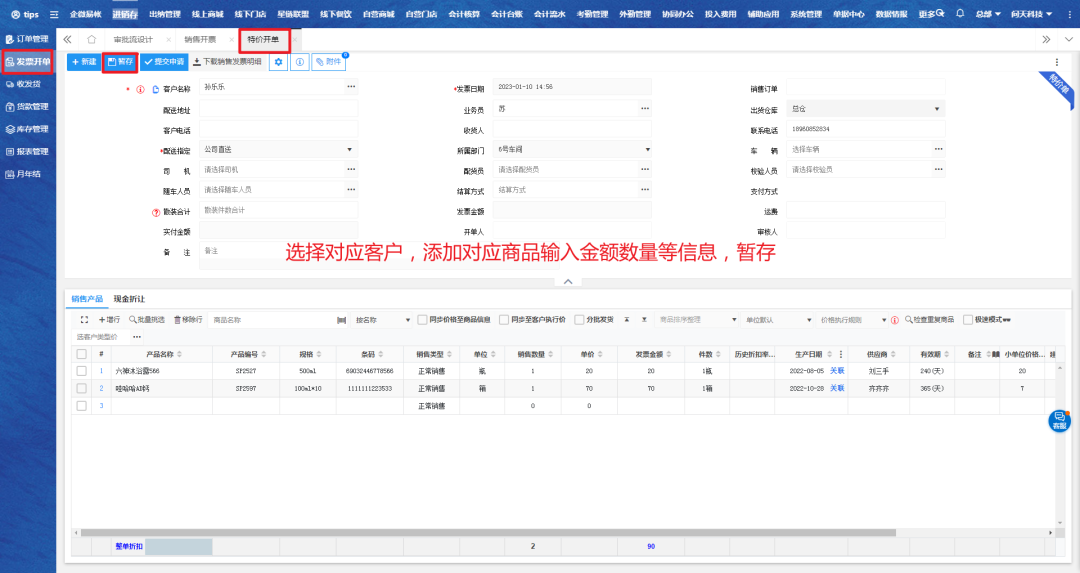Viewport: 1080px width, 573px height.
Task: Click the 整单折扣 input field
Action: (179, 547)
